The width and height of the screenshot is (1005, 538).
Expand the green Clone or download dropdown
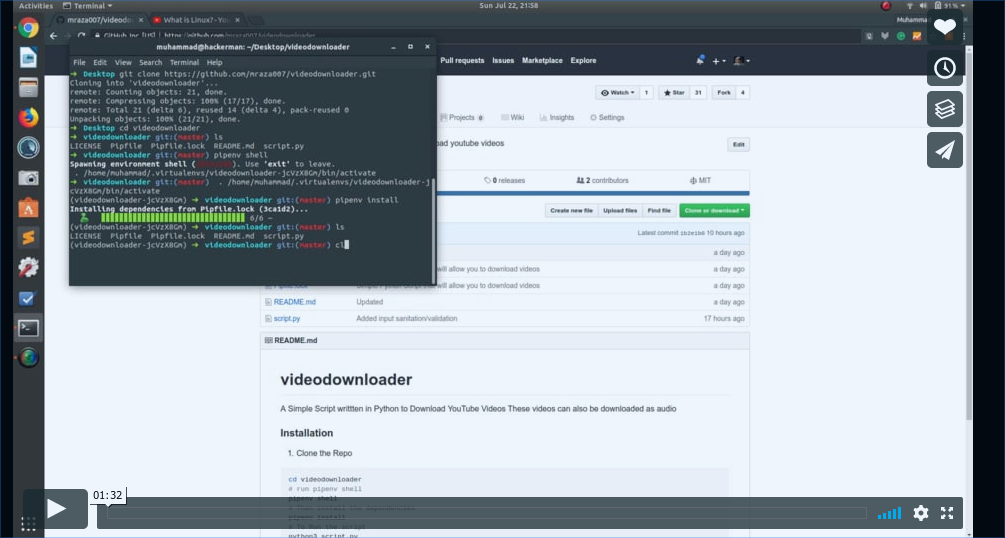click(x=714, y=210)
